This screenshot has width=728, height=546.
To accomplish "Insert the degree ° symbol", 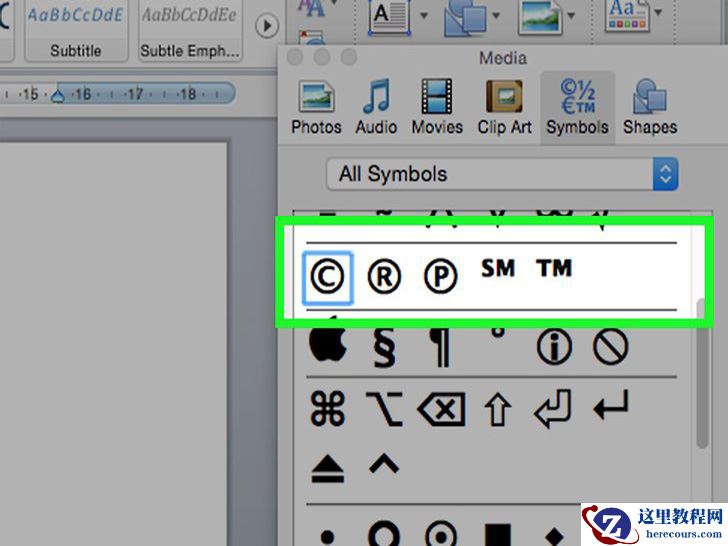I will click(x=498, y=332).
